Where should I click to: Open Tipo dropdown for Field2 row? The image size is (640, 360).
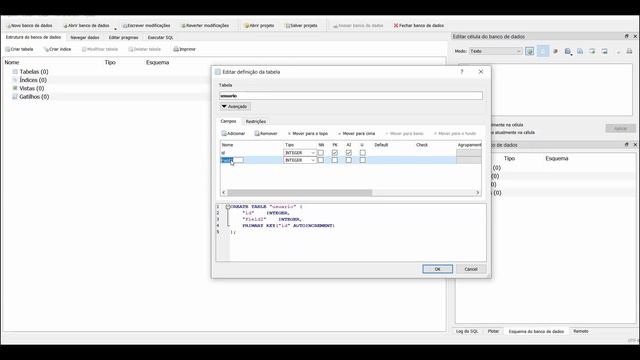click(x=300, y=160)
